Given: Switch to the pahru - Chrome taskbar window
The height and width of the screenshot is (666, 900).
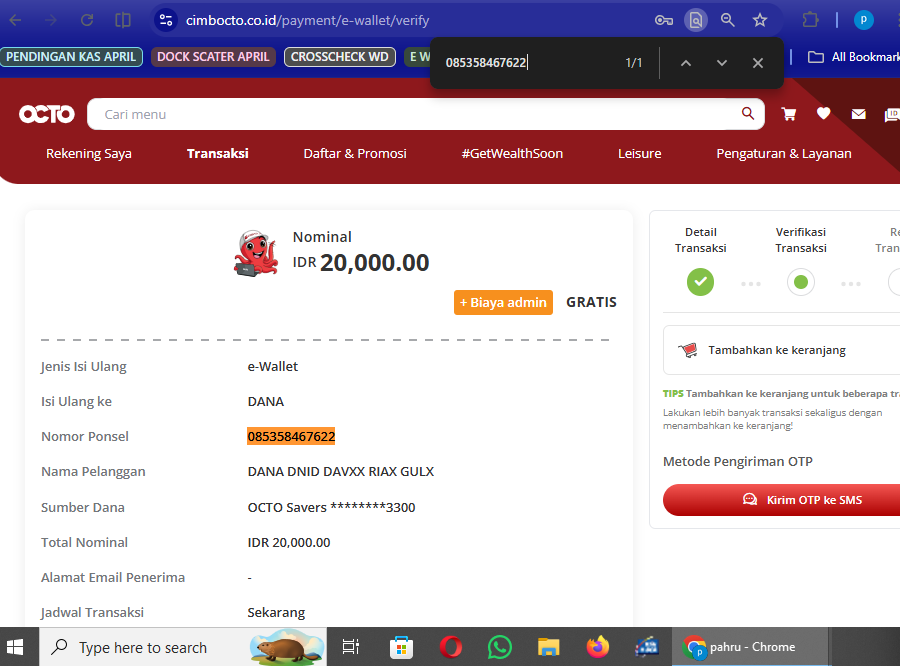Looking at the screenshot, I should click(750, 647).
